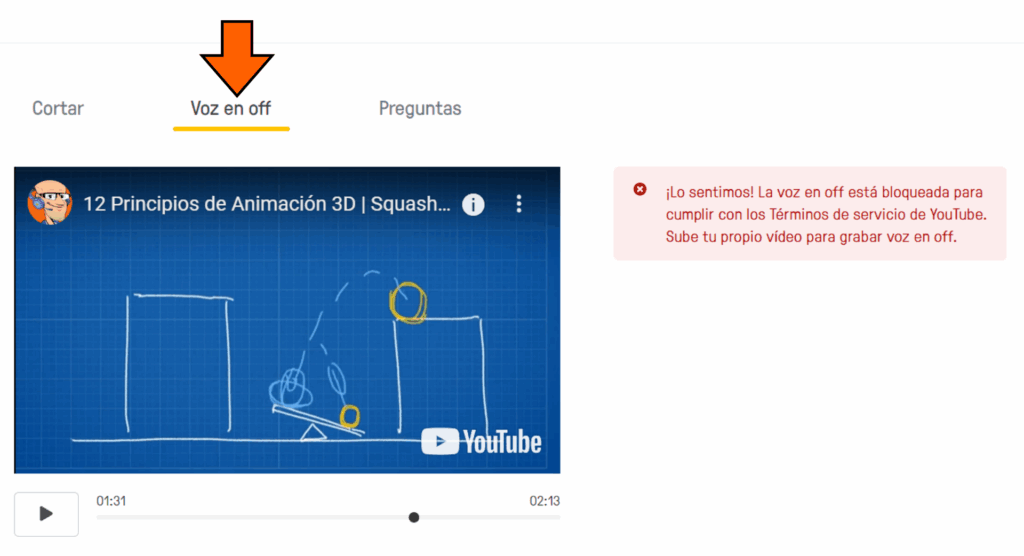This screenshot has width=1024, height=556.
Task: Open the three-dot more options menu
Action: [x=519, y=204]
